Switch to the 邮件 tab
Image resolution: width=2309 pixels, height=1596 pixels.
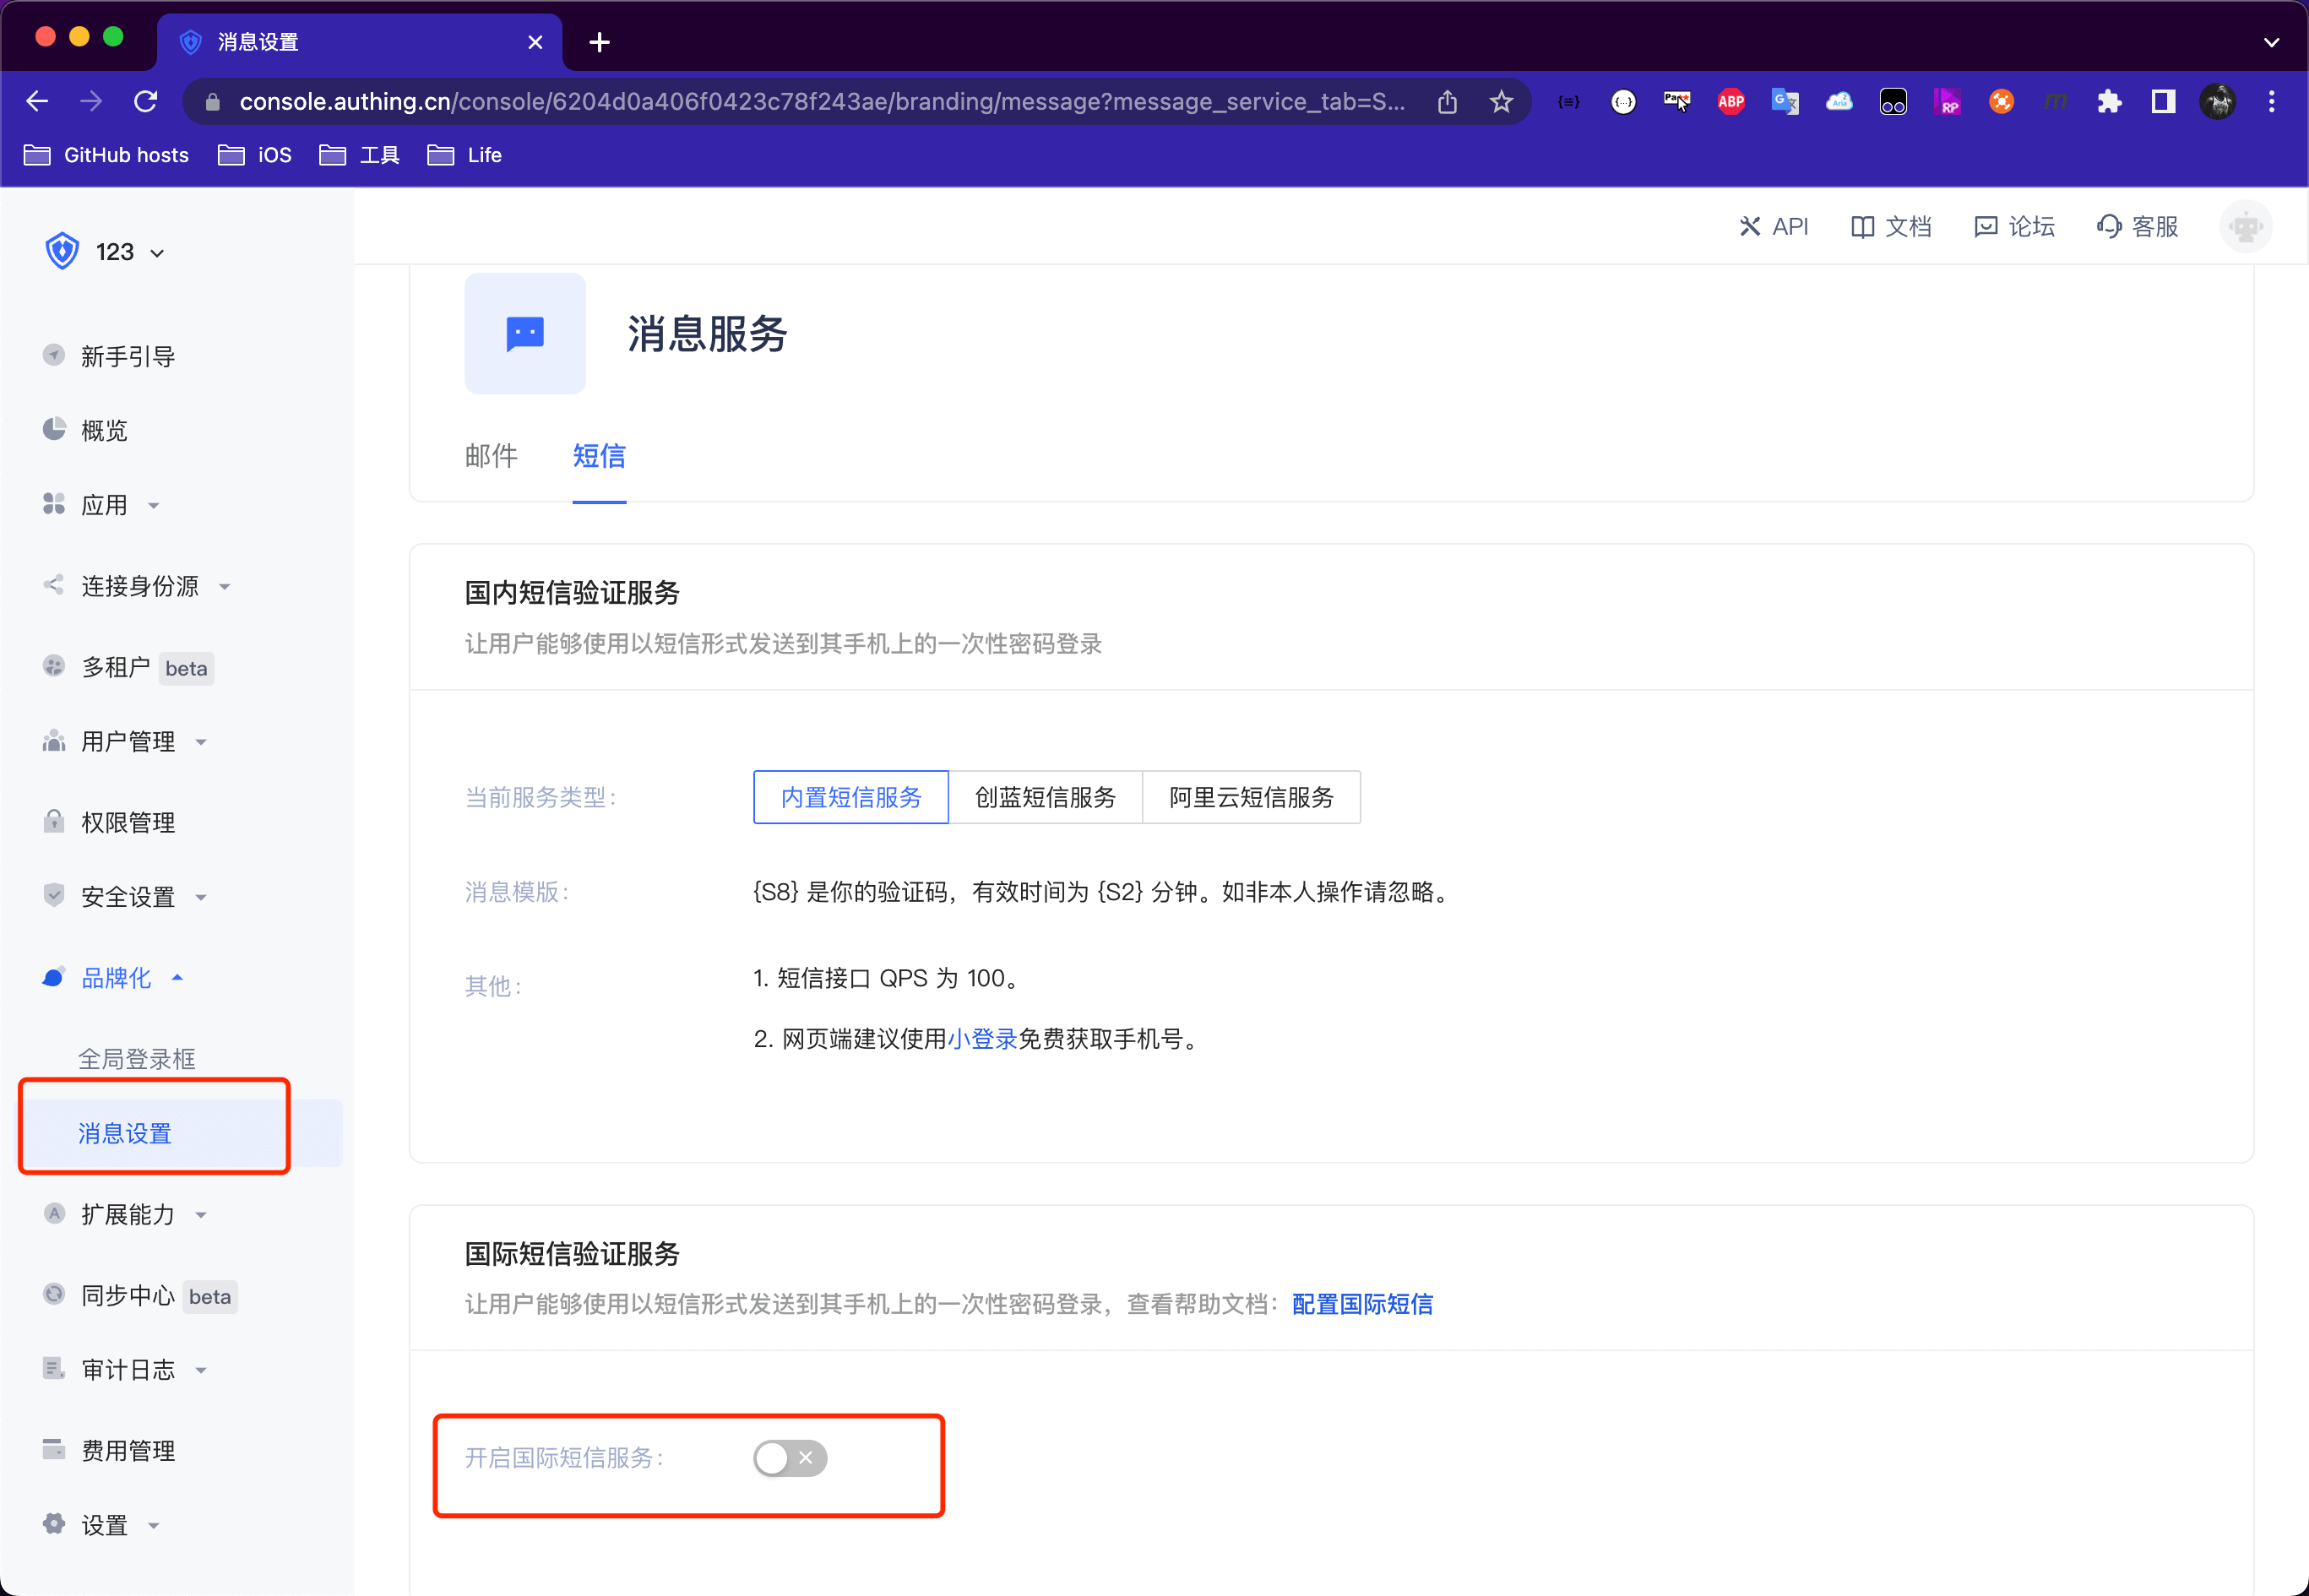point(491,456)
